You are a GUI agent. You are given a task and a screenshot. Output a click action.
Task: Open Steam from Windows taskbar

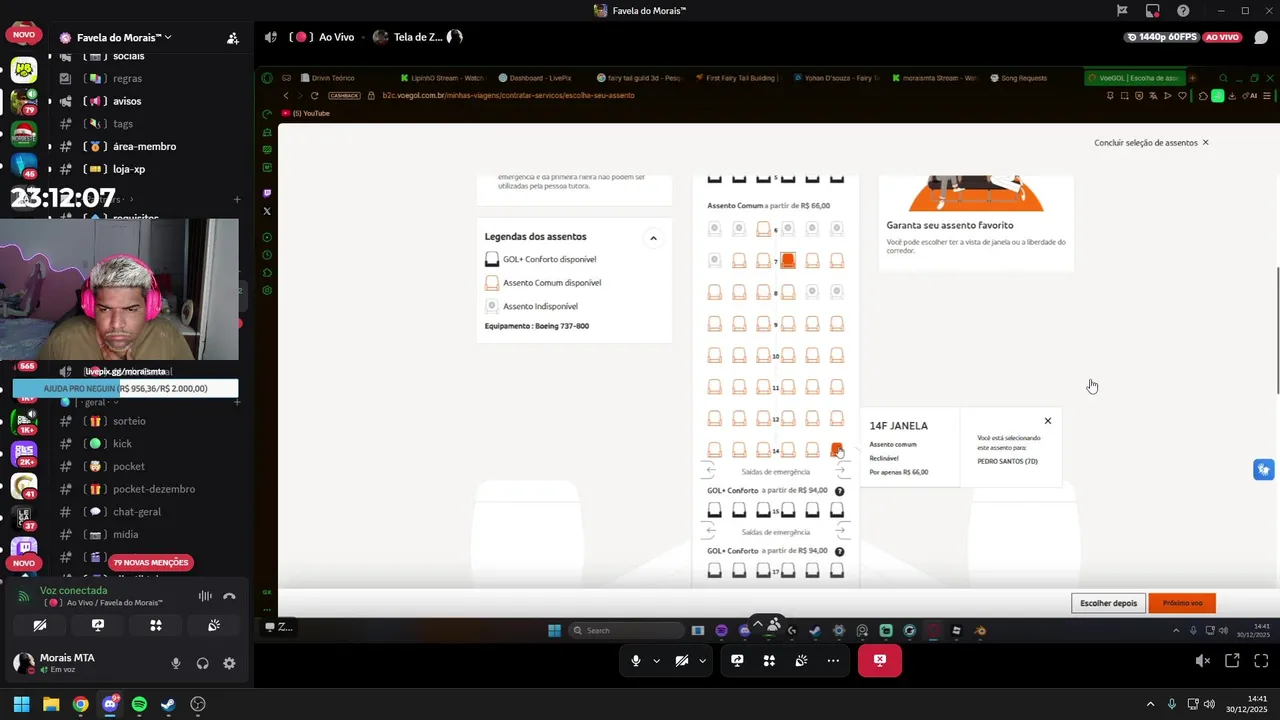tap(168, 704)
